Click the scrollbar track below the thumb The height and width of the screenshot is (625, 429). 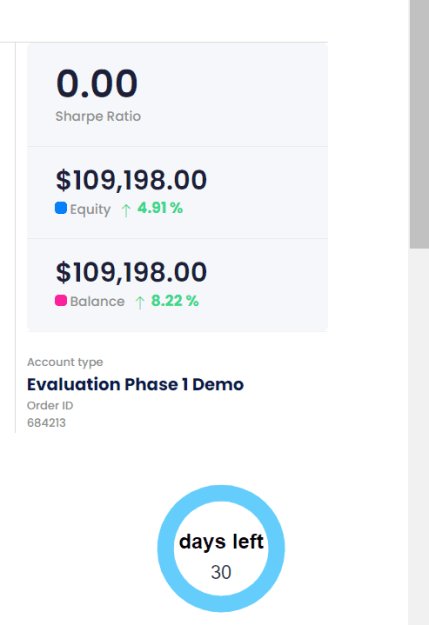419,436
